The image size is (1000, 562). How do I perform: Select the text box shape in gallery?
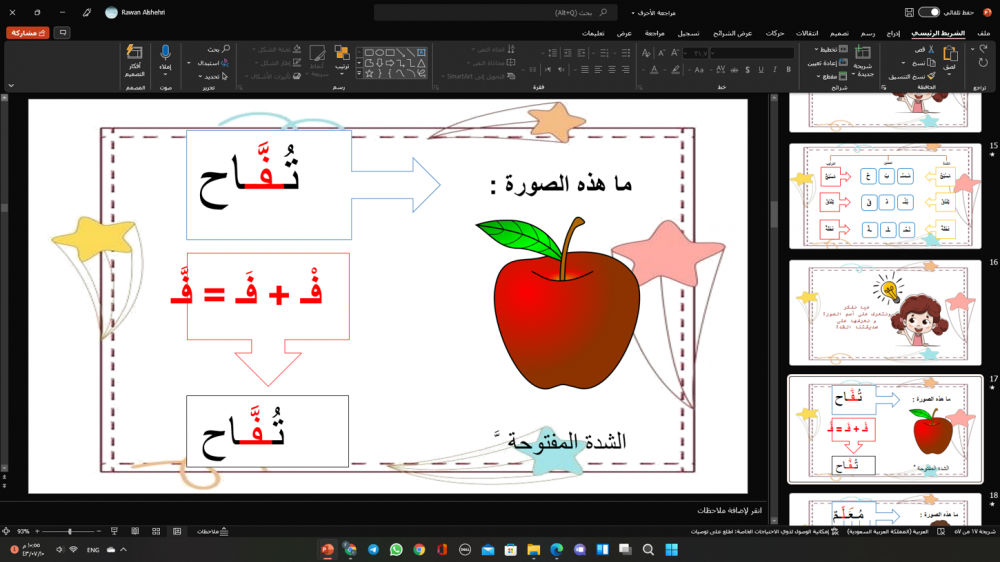coord(422,52)
